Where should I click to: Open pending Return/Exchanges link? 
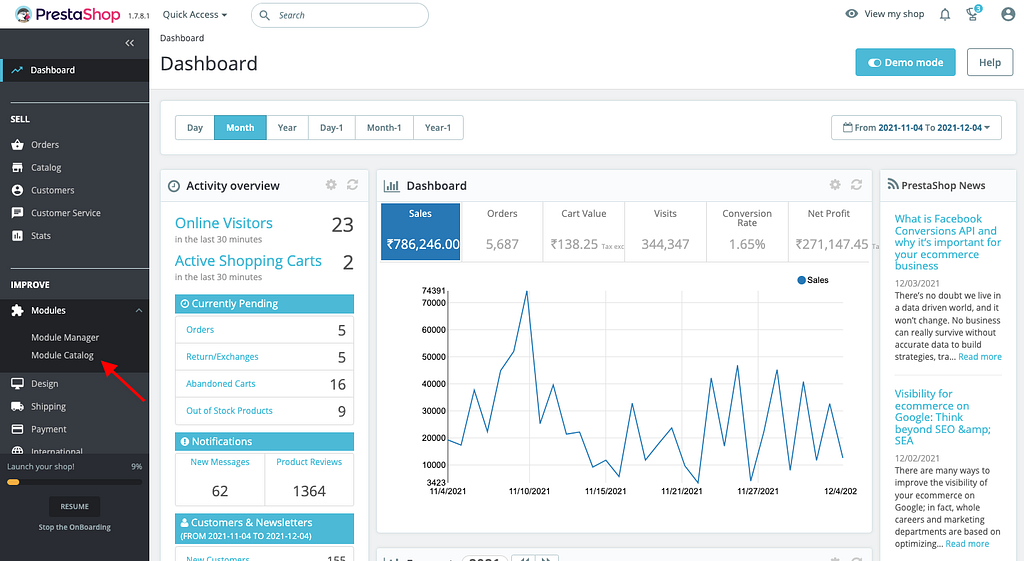(x=222, y=357)
